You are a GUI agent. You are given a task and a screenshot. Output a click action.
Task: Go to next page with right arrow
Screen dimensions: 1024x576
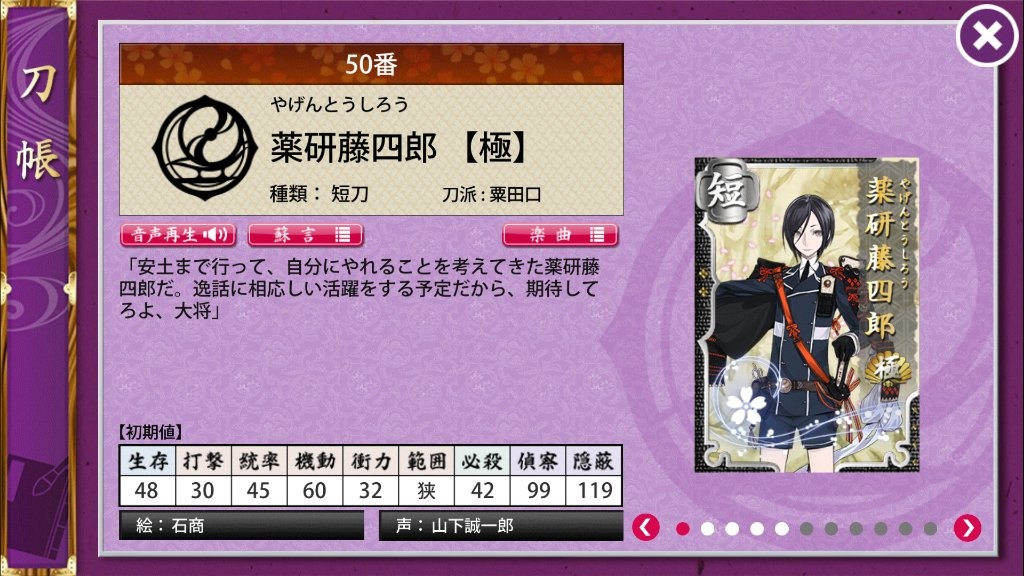click(967, 527)
